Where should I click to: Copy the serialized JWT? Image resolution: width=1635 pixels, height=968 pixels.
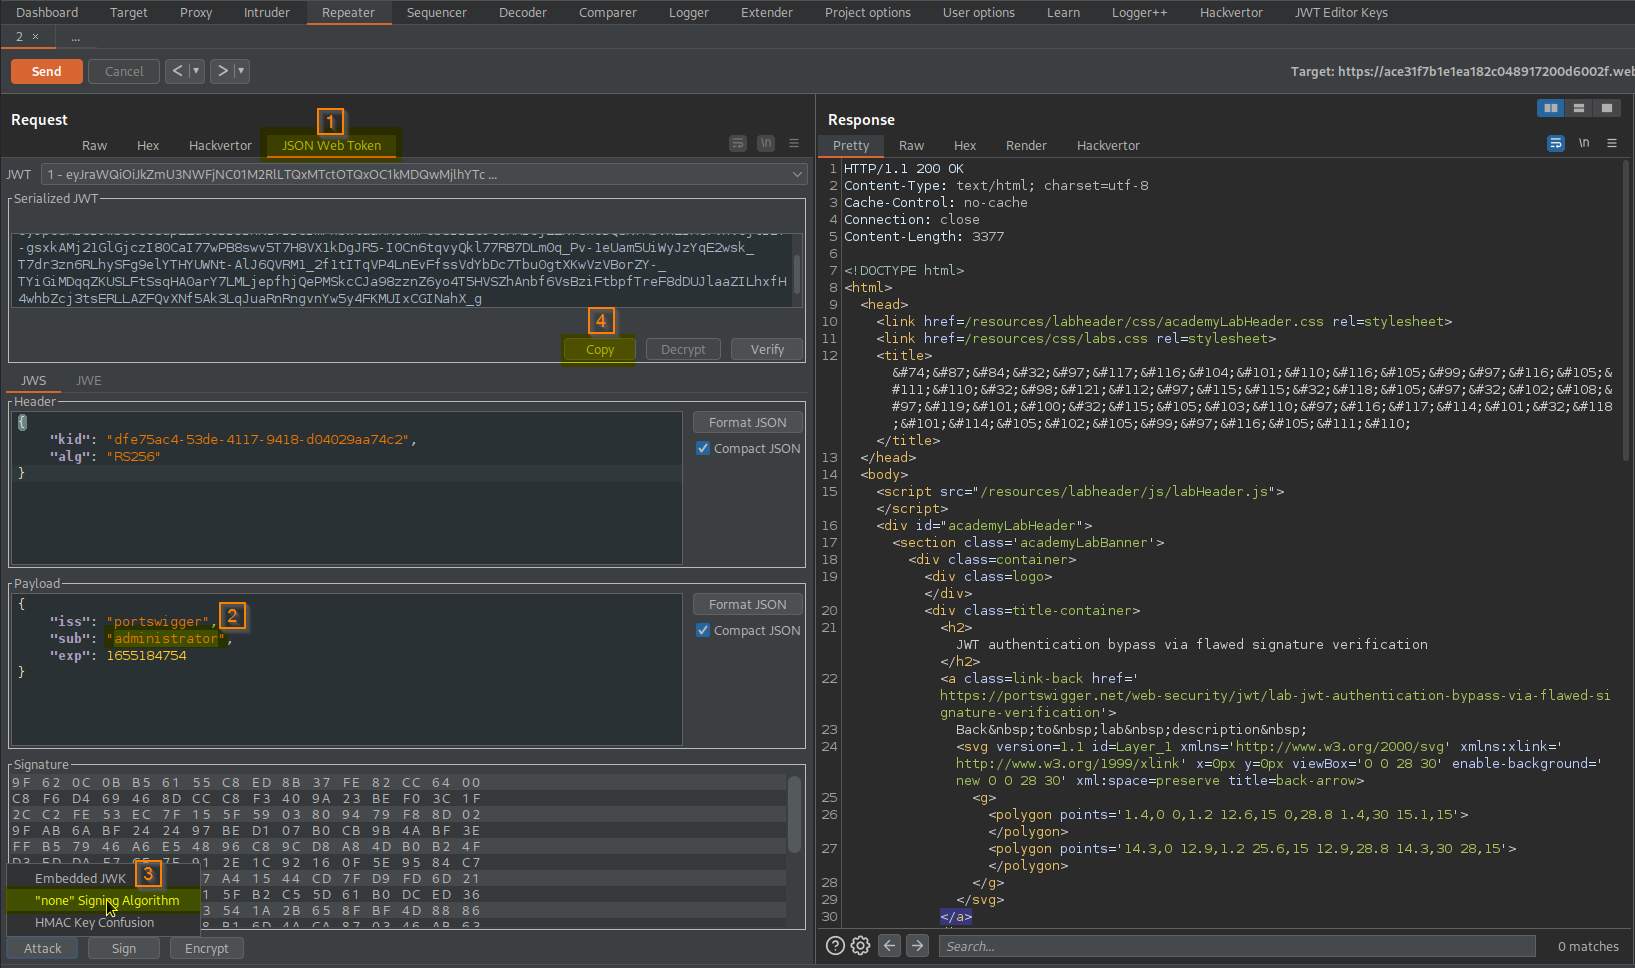[x=600, y=349]
